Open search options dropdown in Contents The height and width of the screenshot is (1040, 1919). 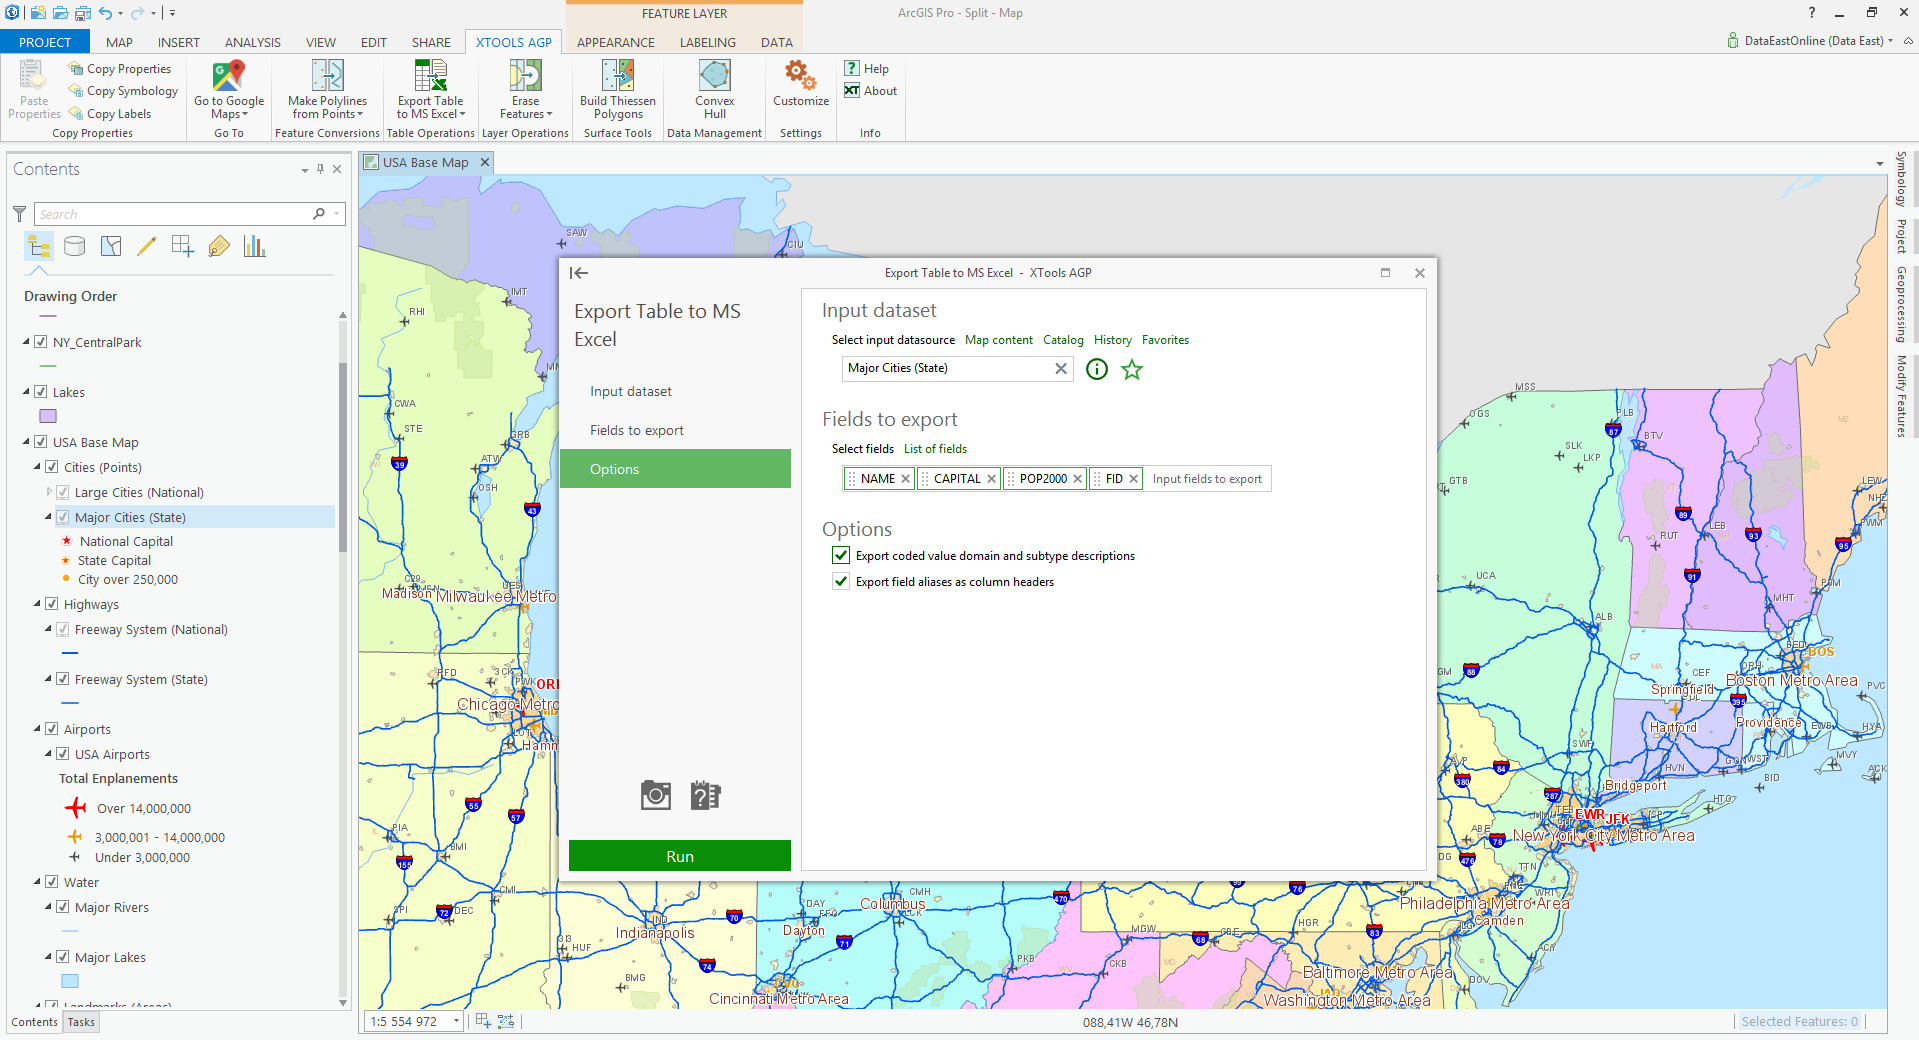(x=337, y=214)
